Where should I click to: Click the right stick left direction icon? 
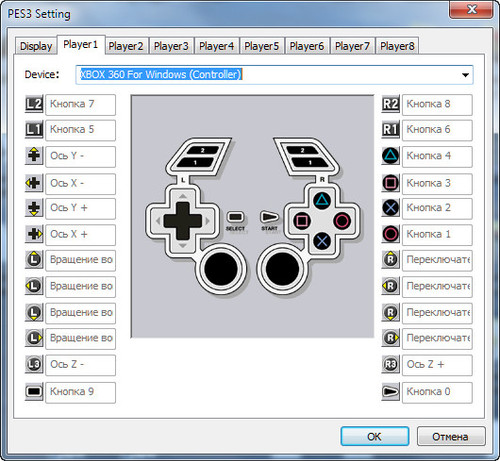pos(391,286)
